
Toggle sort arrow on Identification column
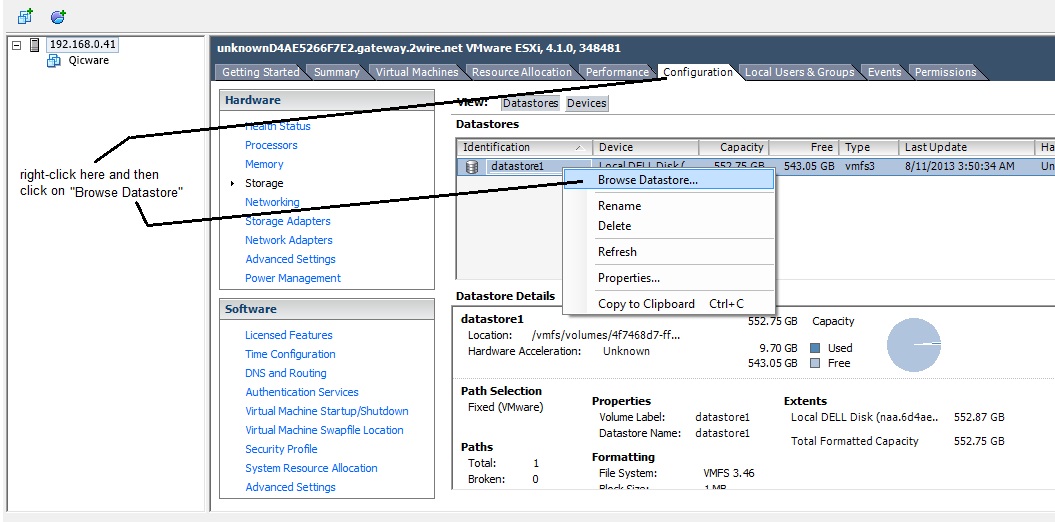coord(579,148)
